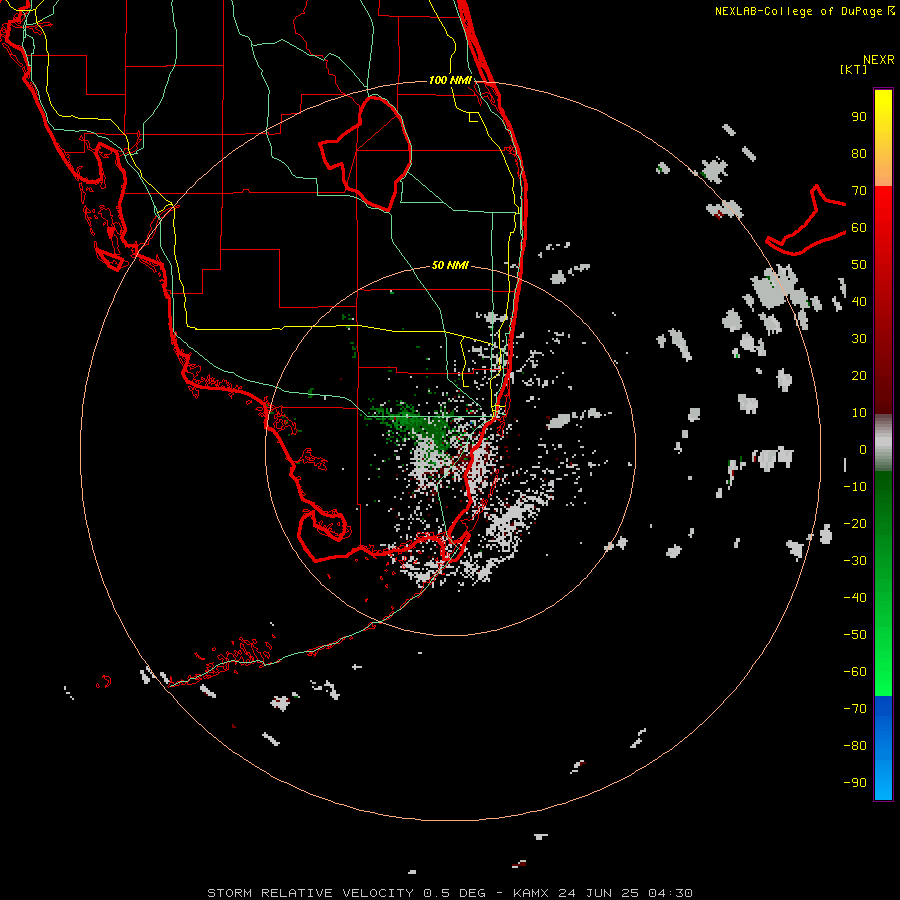Click the -60 value on velocity scale

coord(855,672)
